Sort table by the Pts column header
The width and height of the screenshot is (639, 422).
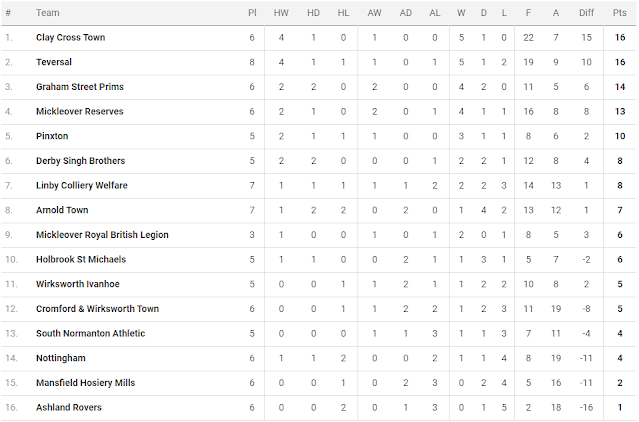[x=619, y=13]
